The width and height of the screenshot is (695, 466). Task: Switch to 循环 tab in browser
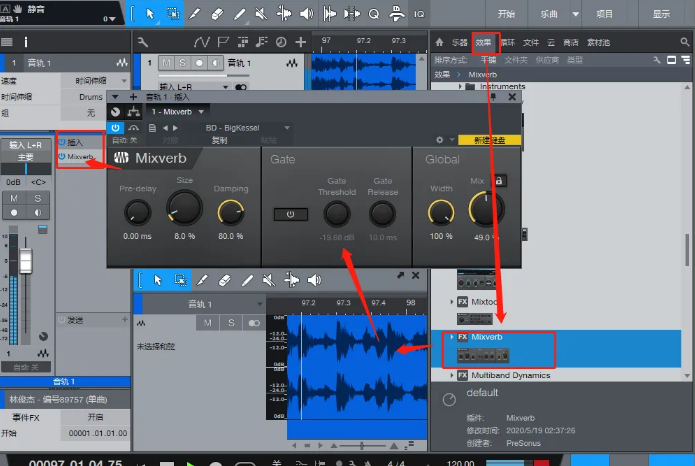tap(508, 43)
